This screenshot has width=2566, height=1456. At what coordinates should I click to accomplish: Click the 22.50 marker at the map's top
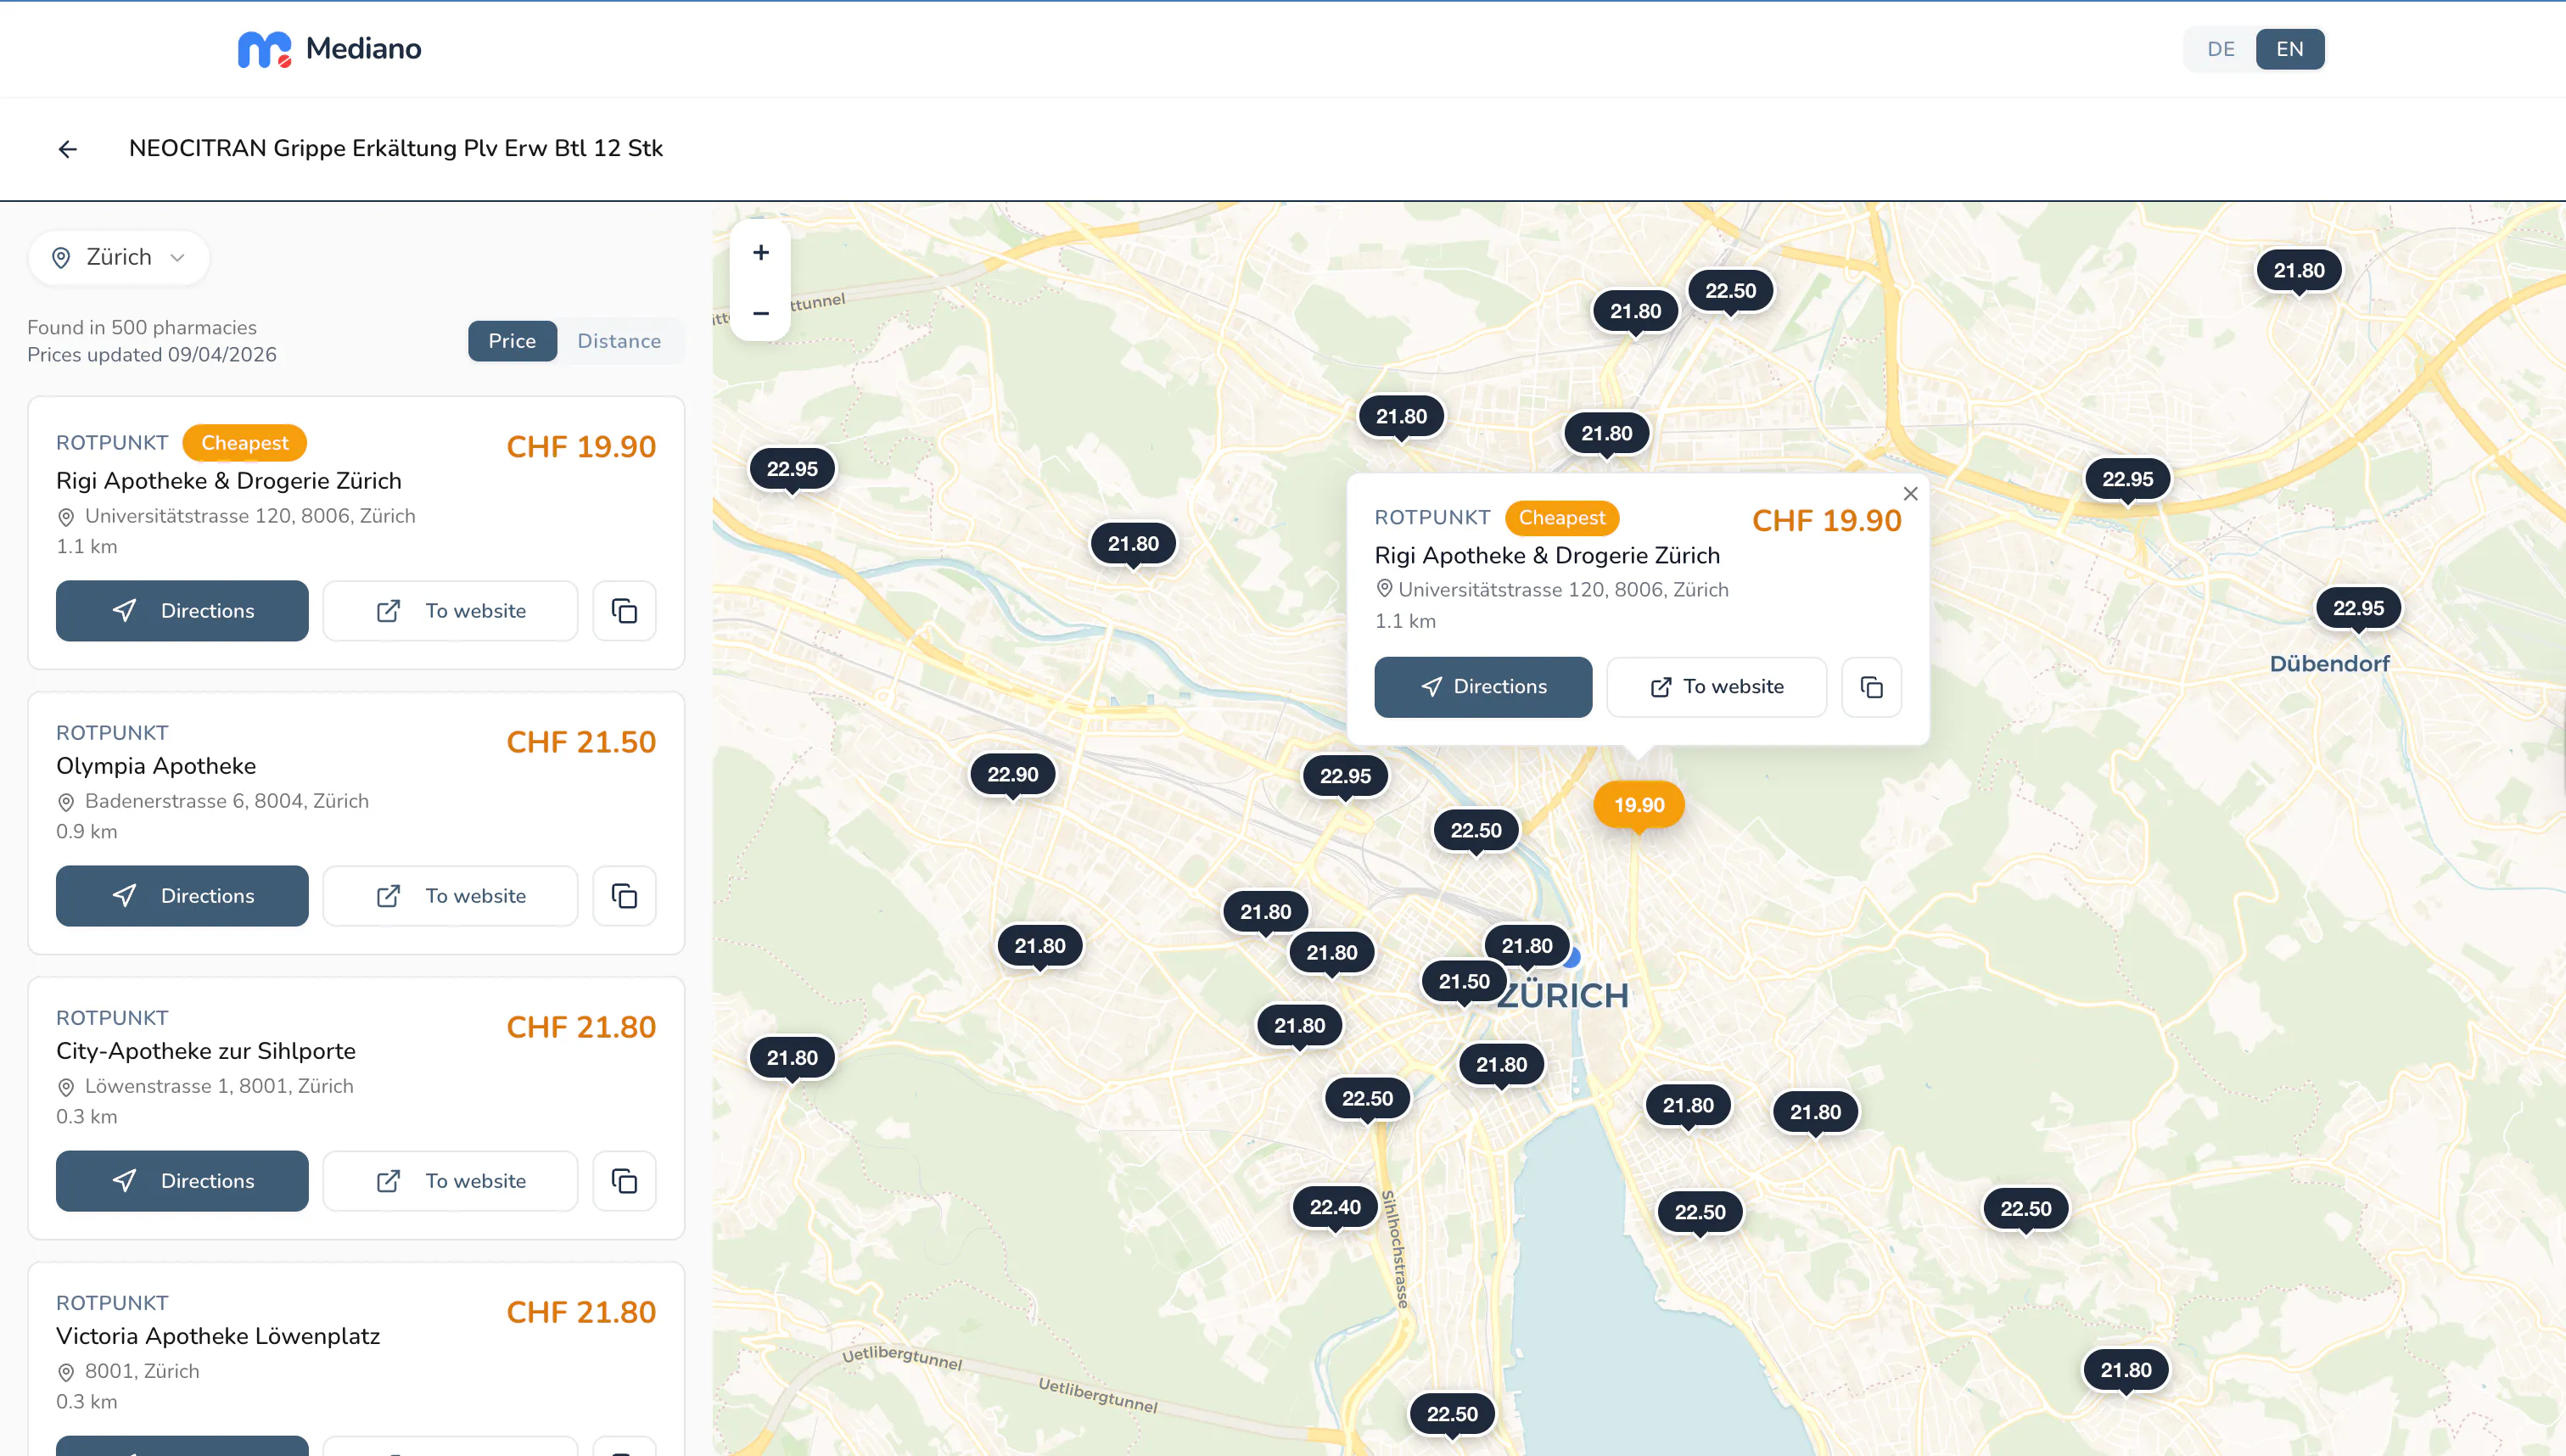pos(1730,290)
